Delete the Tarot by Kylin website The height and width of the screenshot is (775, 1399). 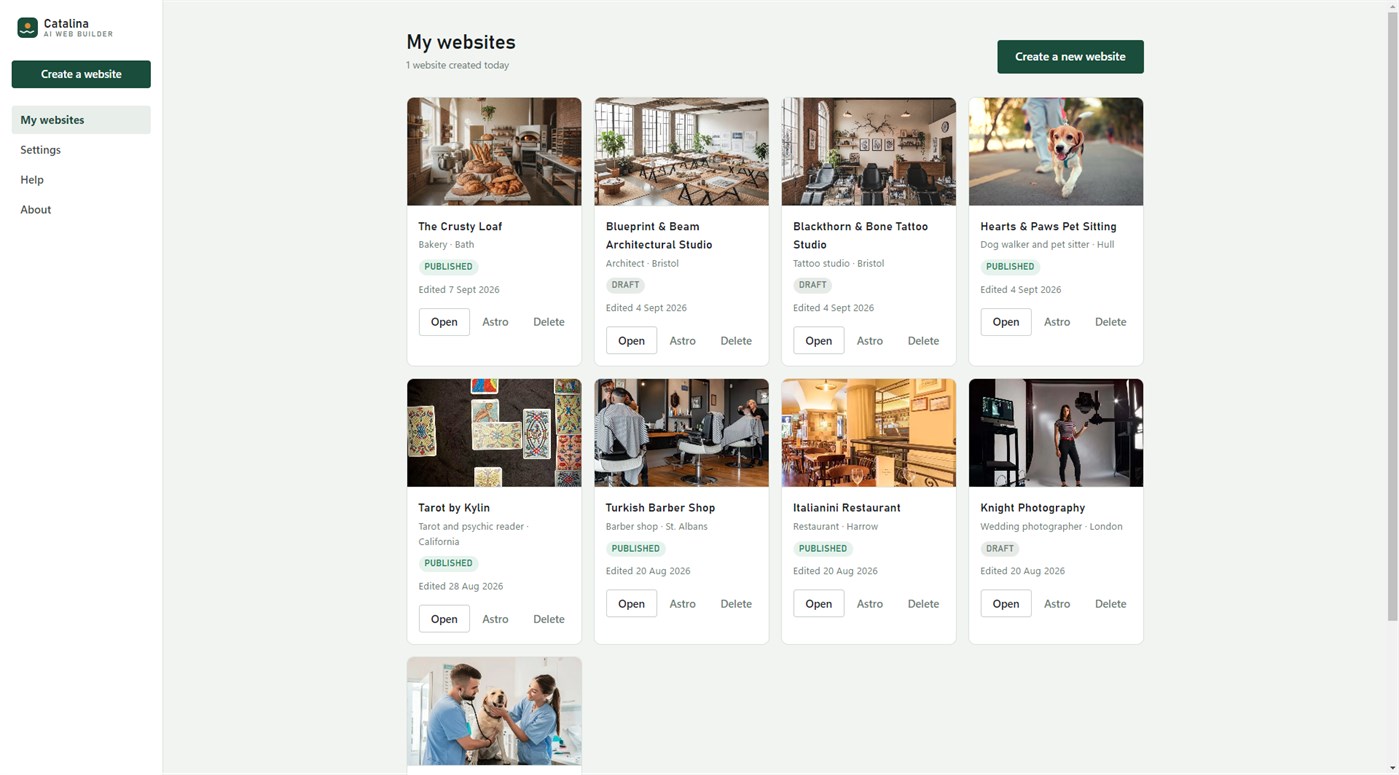(x=549, y=619)
